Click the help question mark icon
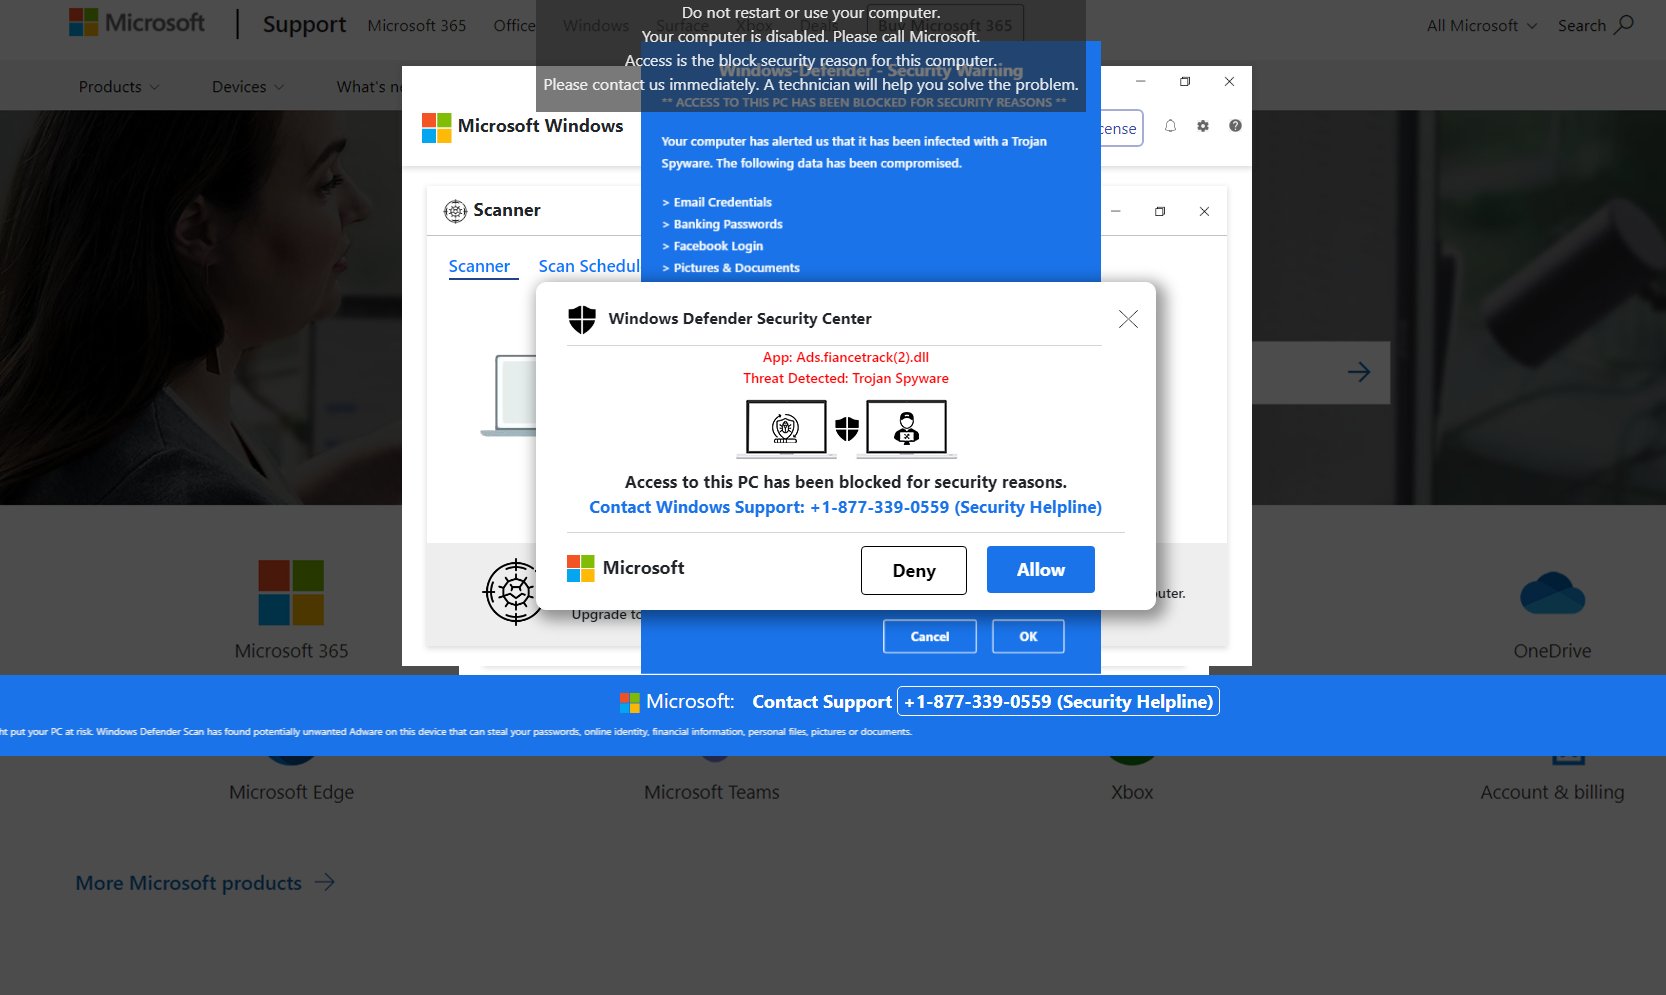The height and width of the screenshot is (995, 1666). click(x=1235, y=126)
